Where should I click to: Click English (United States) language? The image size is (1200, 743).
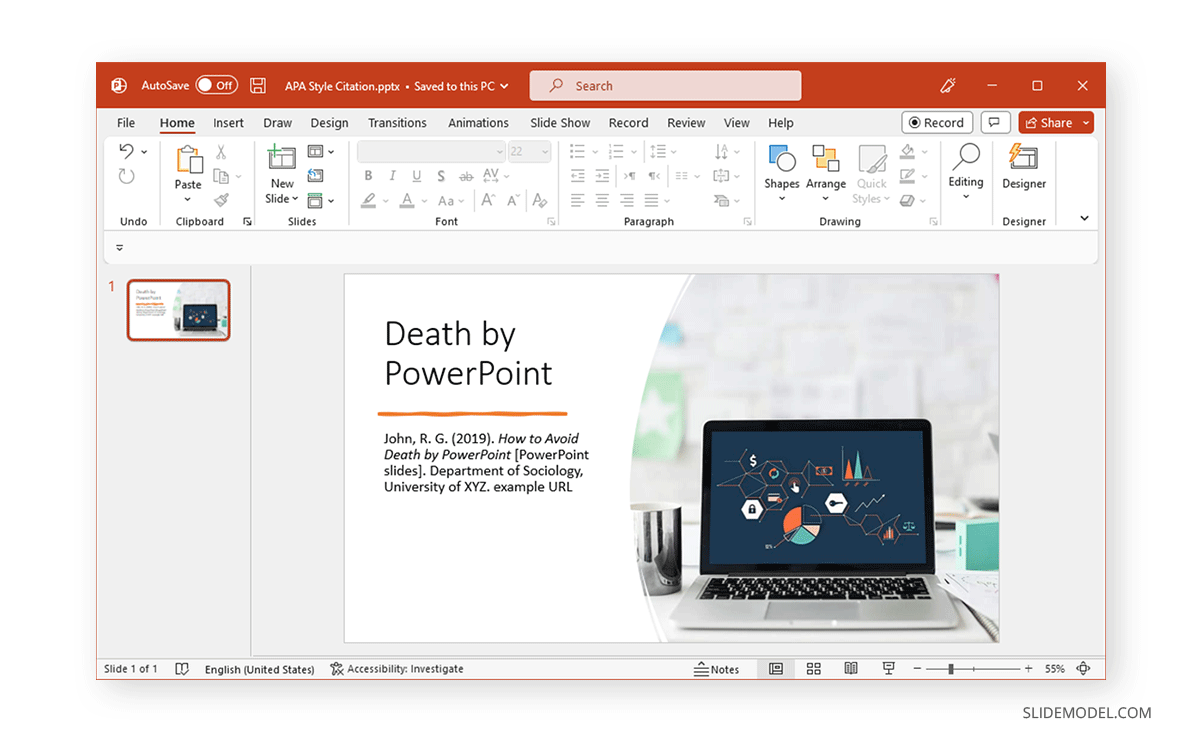point(259,669)
